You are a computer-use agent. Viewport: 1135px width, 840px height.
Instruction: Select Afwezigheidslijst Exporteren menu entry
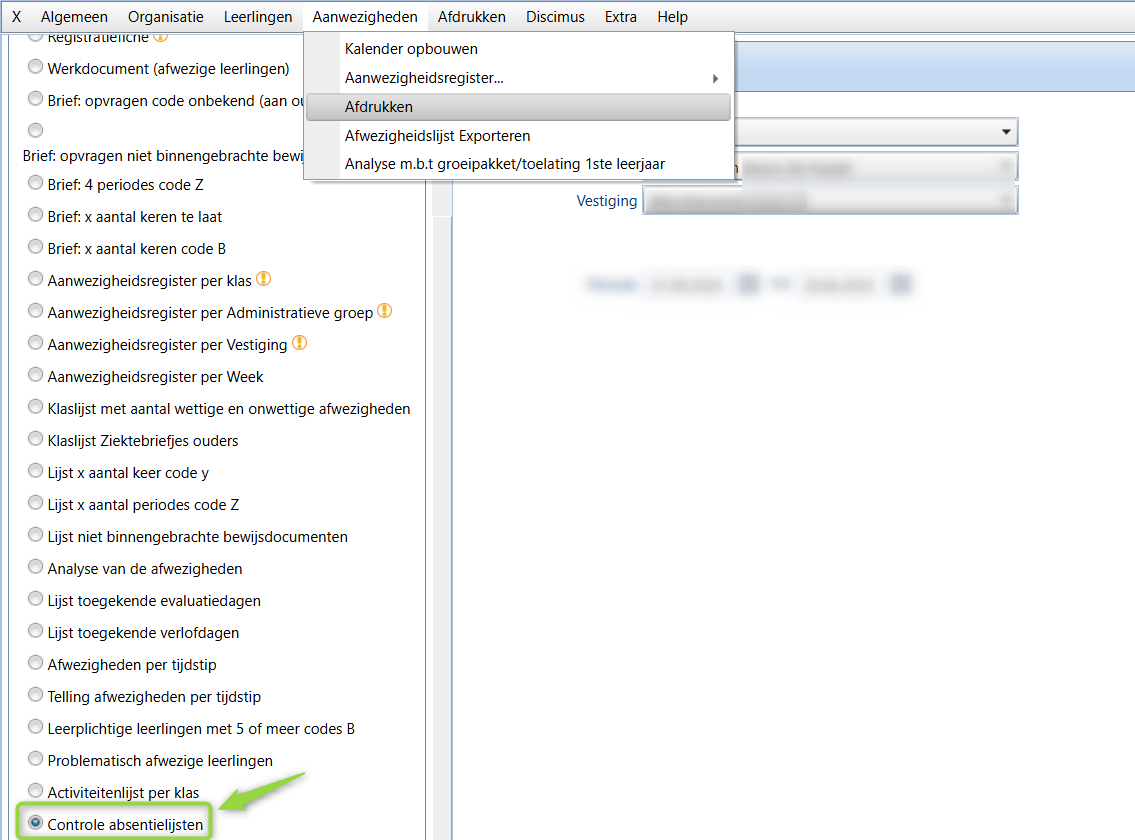point(437,136)
